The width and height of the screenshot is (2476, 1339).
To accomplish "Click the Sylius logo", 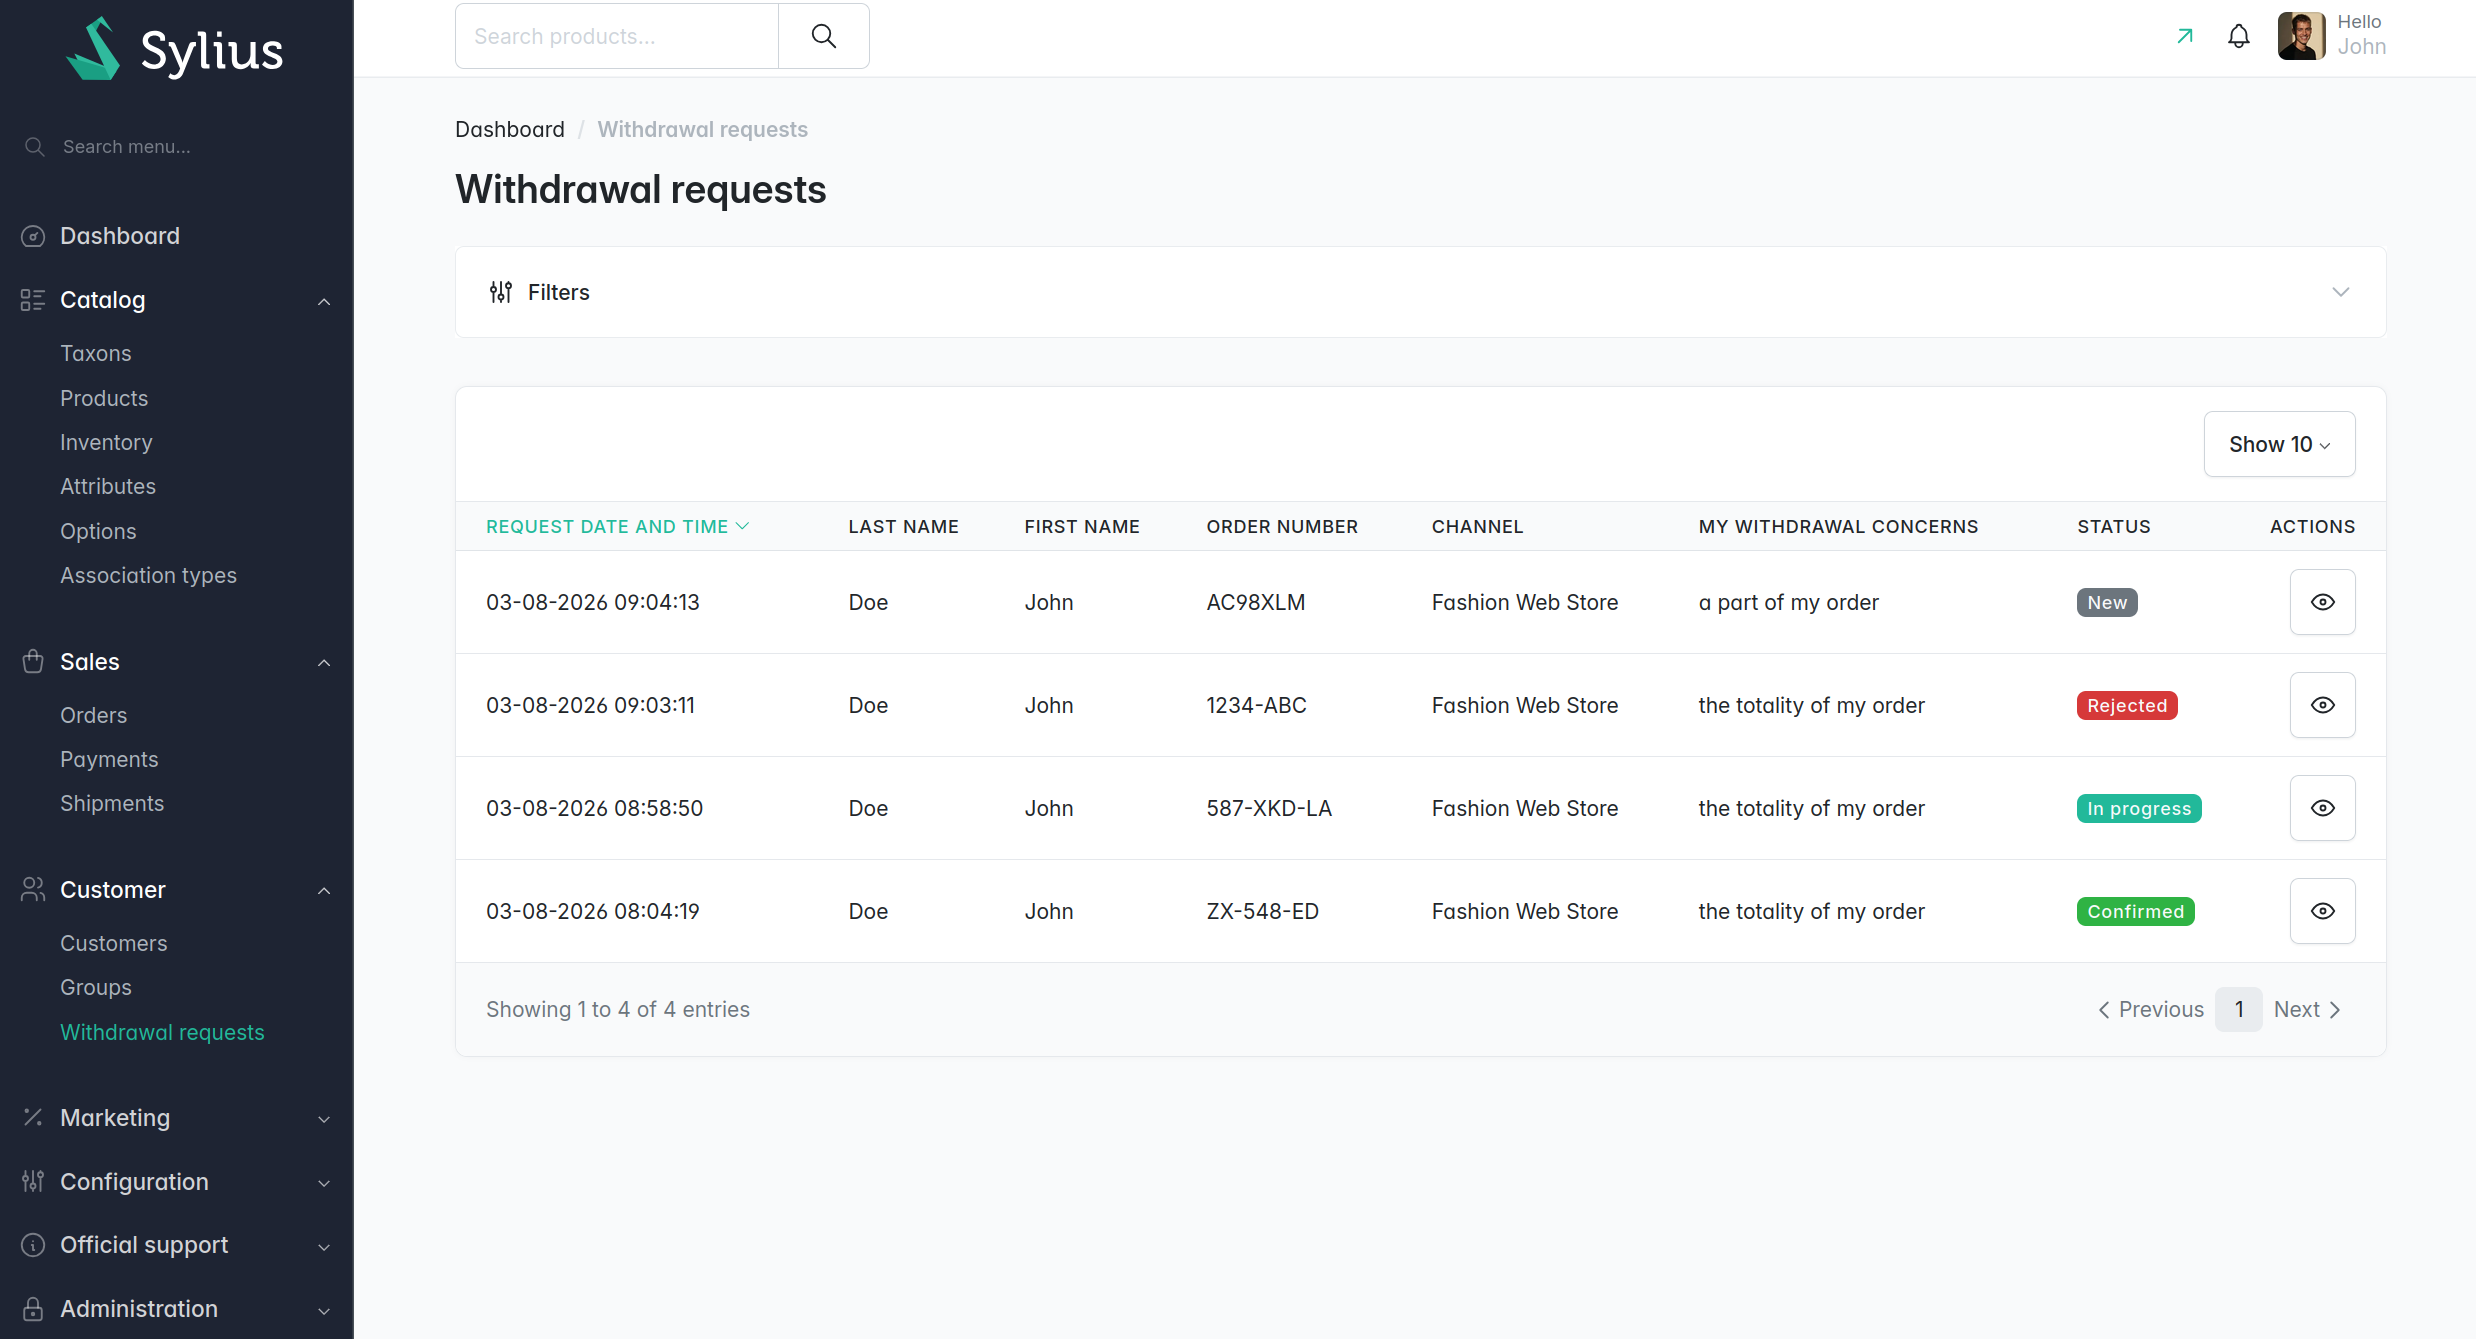I will (x=176, y=49).
